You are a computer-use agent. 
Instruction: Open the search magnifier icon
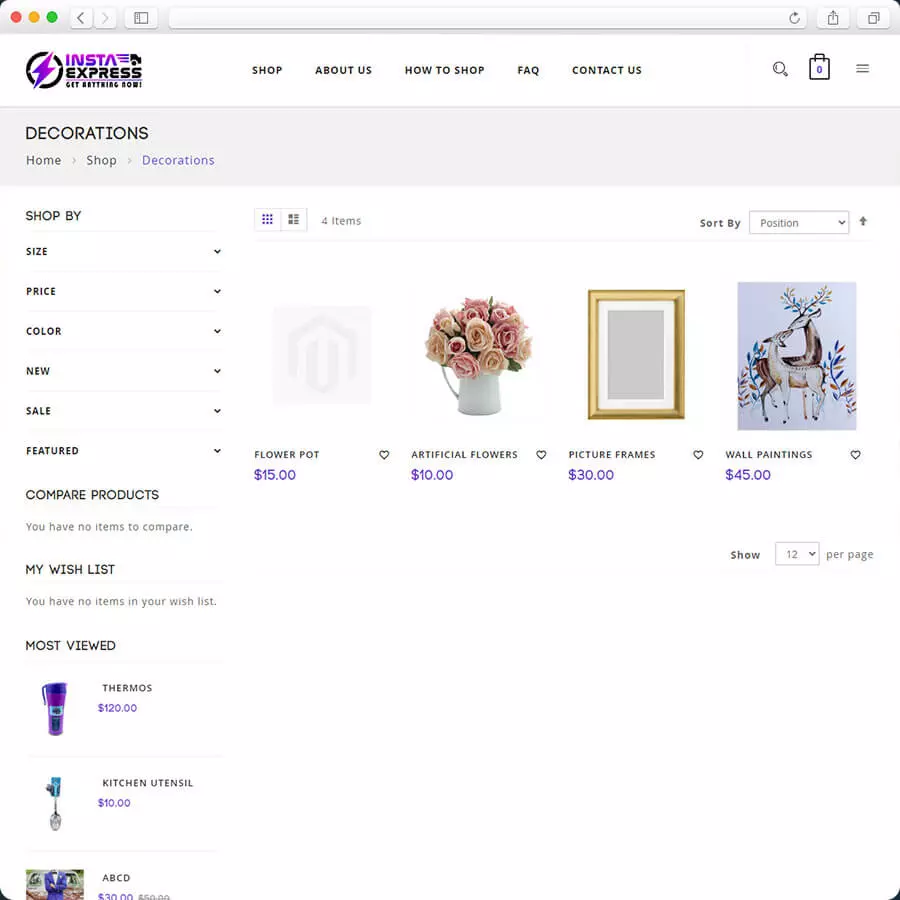(x=779, y=69)
